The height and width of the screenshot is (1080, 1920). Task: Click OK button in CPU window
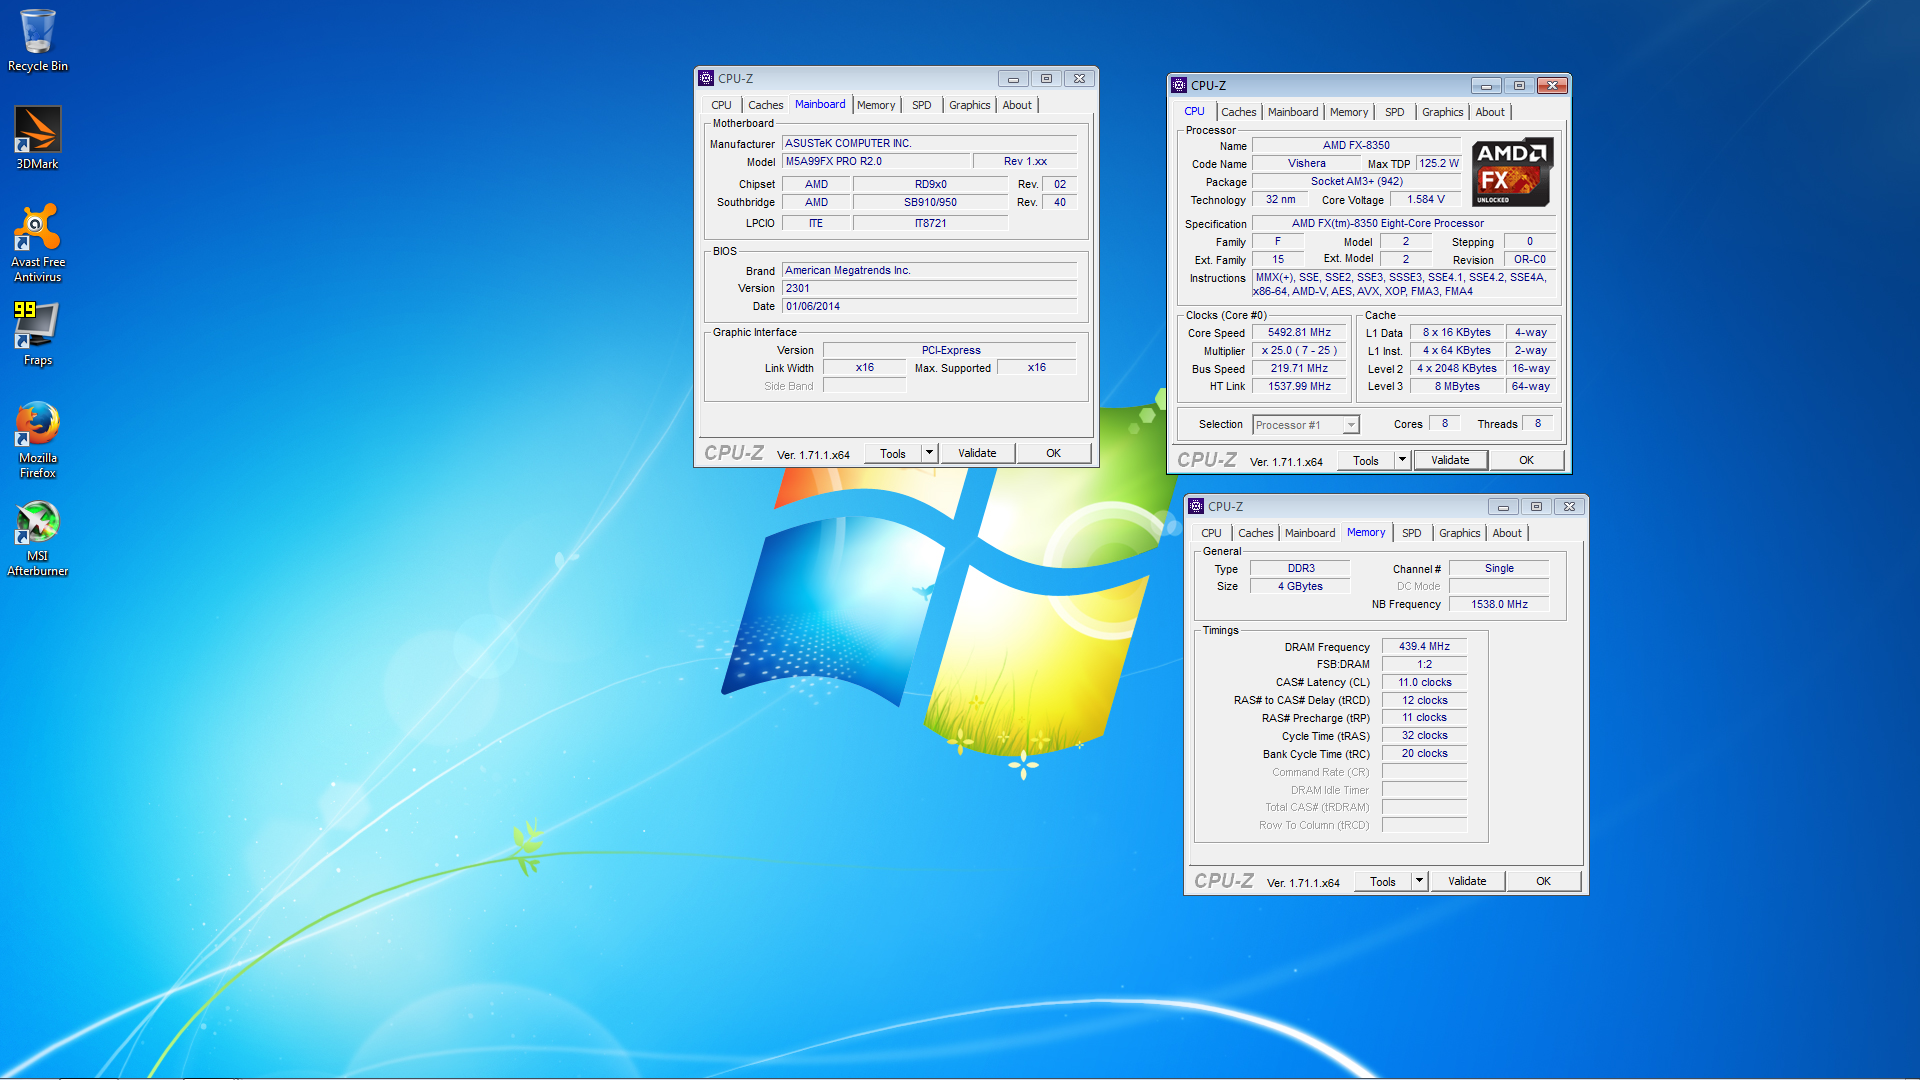[x=1526, y=460]
